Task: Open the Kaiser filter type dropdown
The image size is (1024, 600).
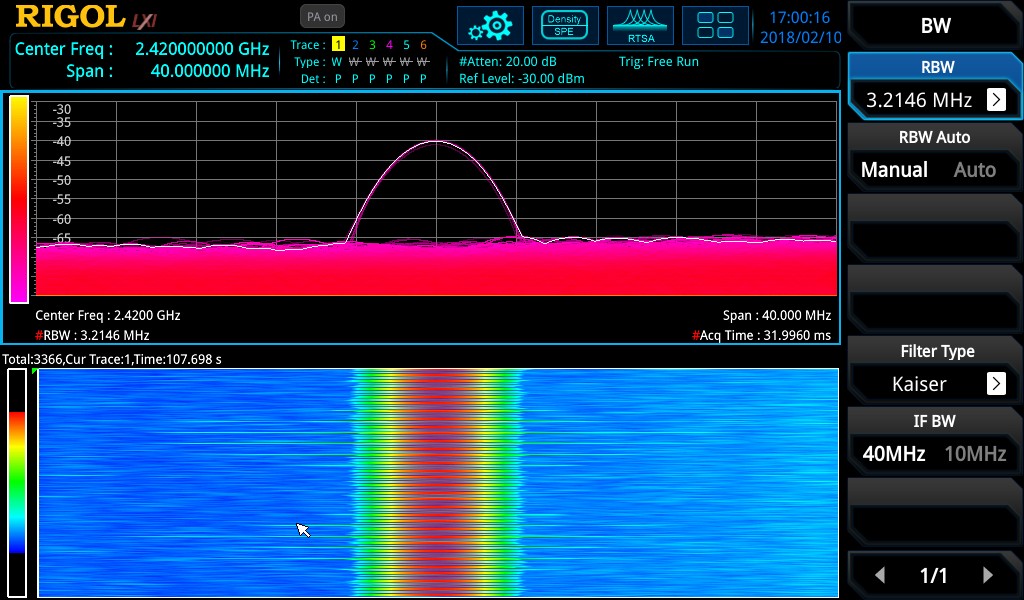Action: pos(996,383)
